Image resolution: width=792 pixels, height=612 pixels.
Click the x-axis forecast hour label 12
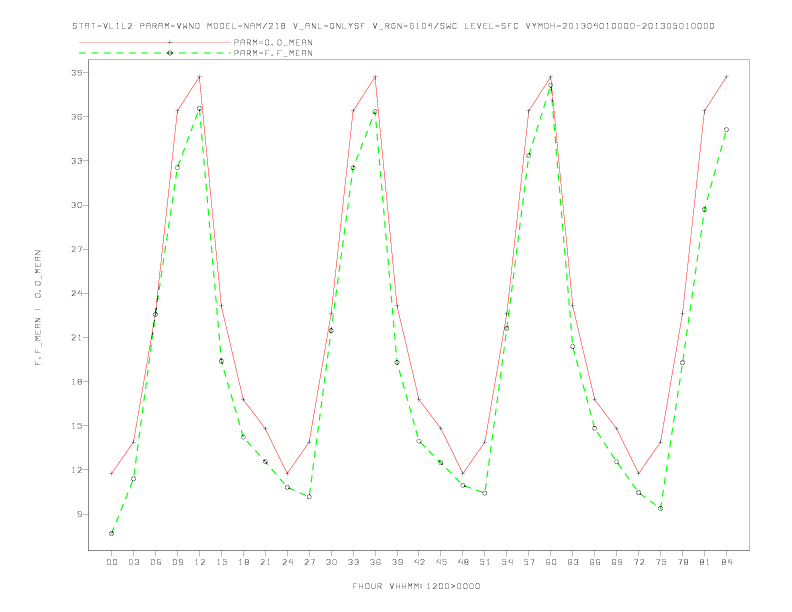pyautogui.click(x=200, y=562)
